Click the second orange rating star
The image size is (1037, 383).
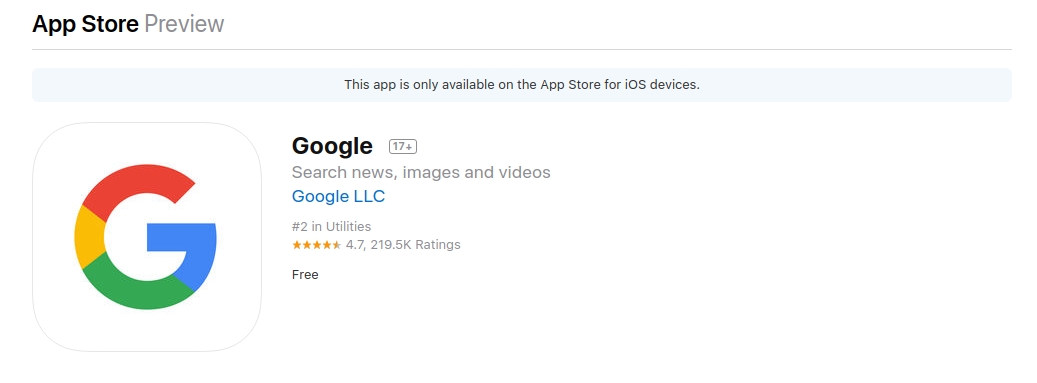[306, 245]
